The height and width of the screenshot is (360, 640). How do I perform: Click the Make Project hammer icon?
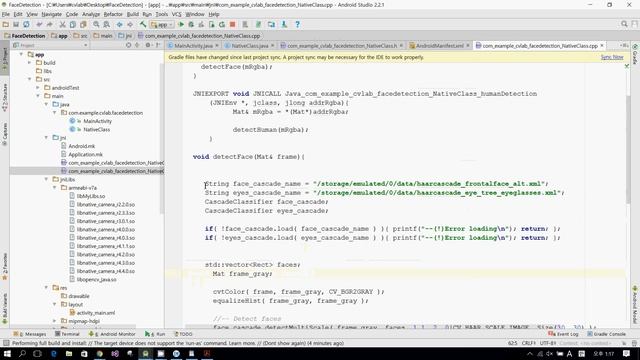(143, 24)
